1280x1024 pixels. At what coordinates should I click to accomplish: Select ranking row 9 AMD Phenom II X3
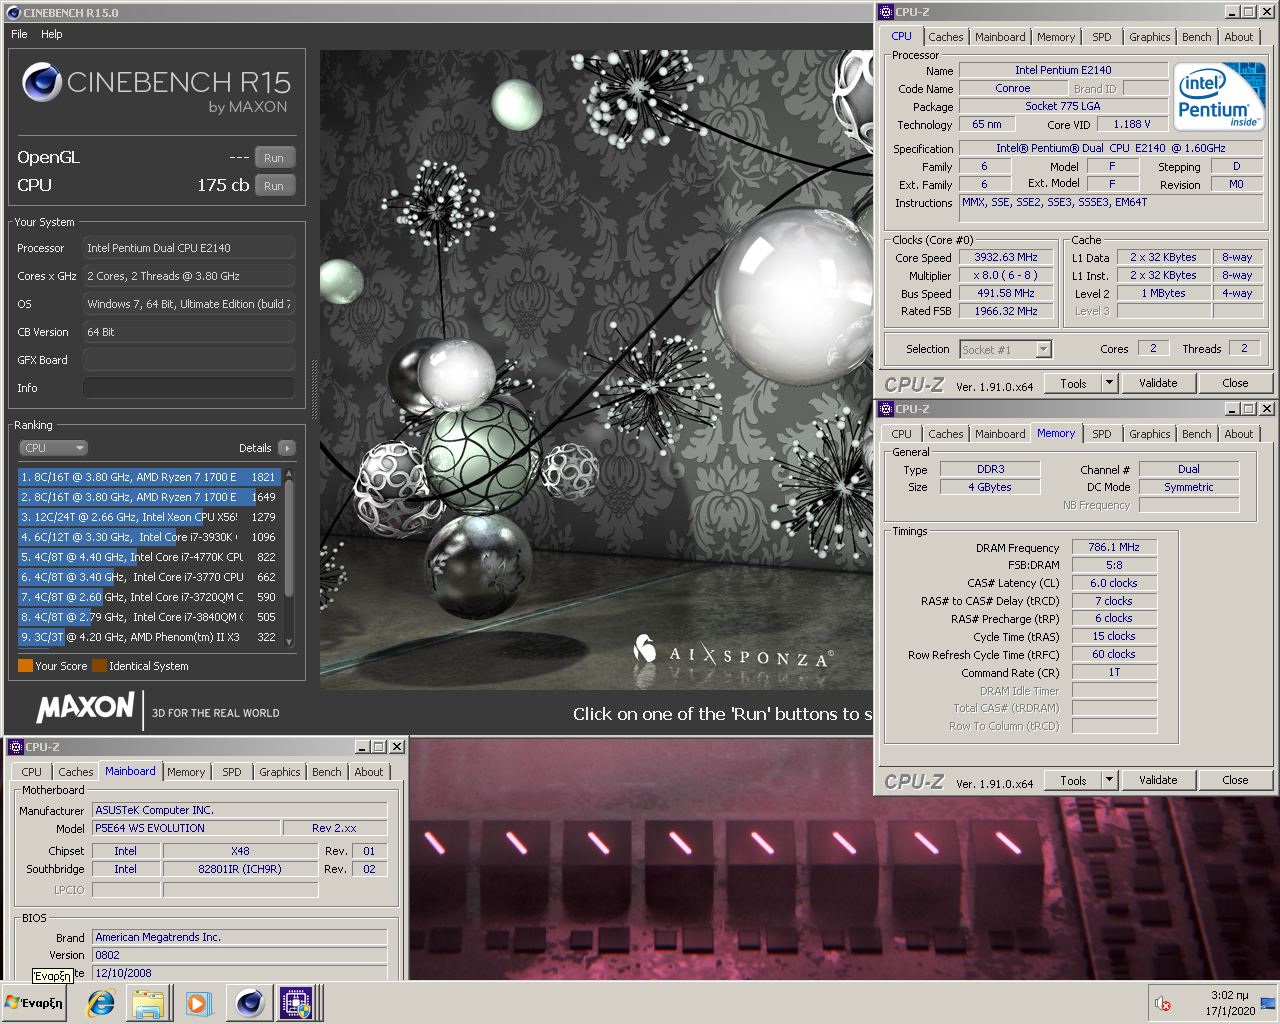coord(149,637)
